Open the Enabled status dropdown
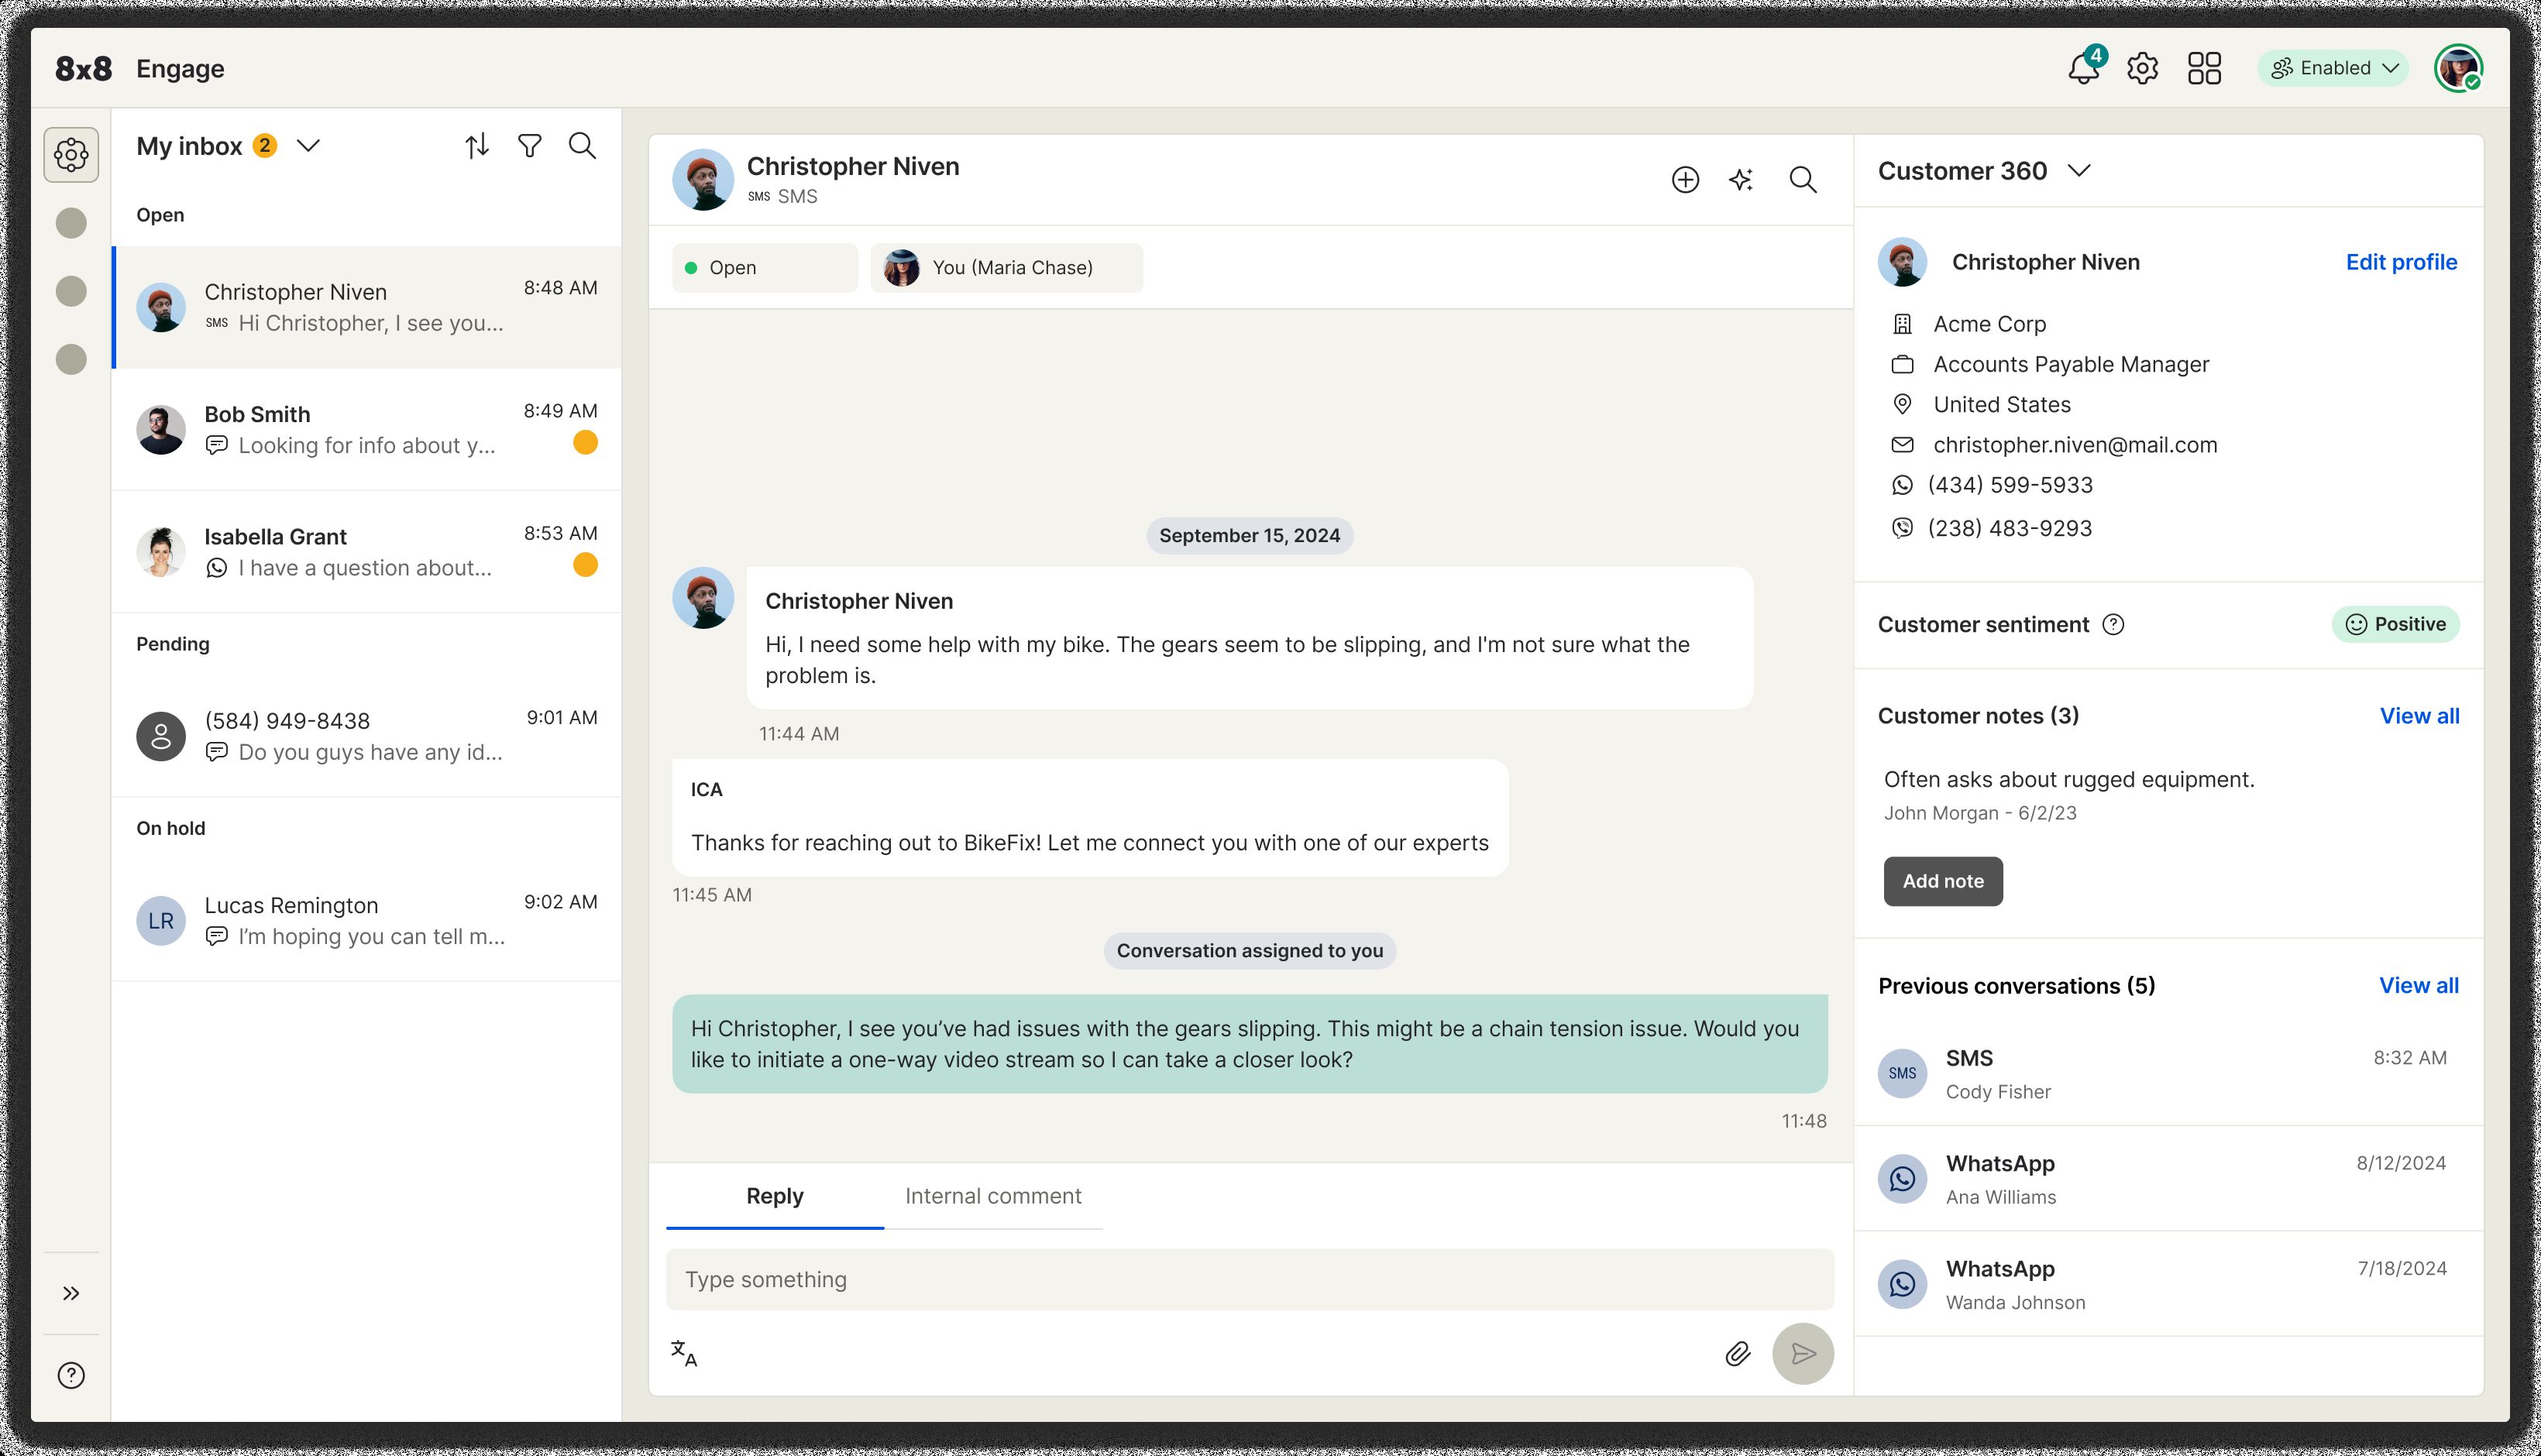The height and width of the screenshot is (1456, 2541). 2333,69
